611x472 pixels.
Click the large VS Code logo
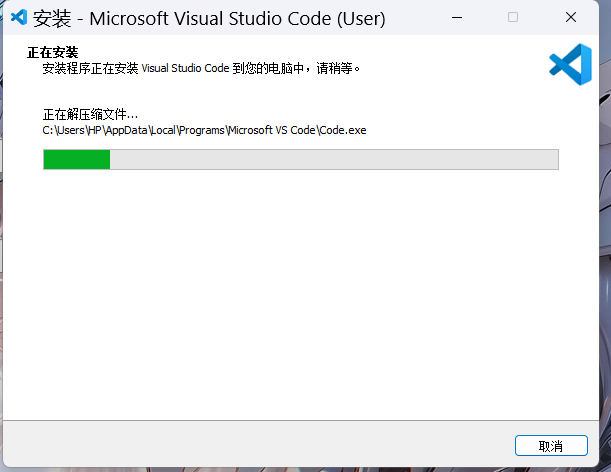(x=570, y=64)
